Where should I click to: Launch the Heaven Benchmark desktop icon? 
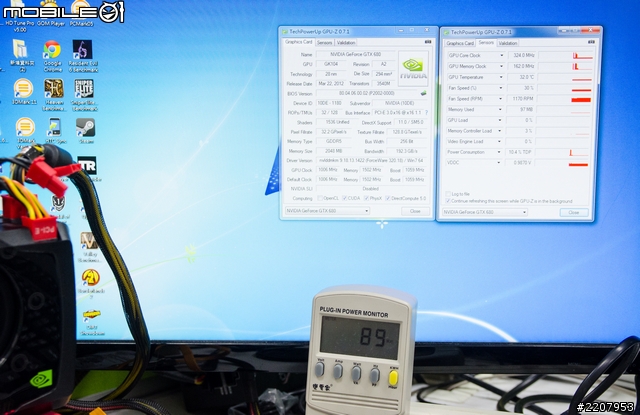click(x=54, y=94)
